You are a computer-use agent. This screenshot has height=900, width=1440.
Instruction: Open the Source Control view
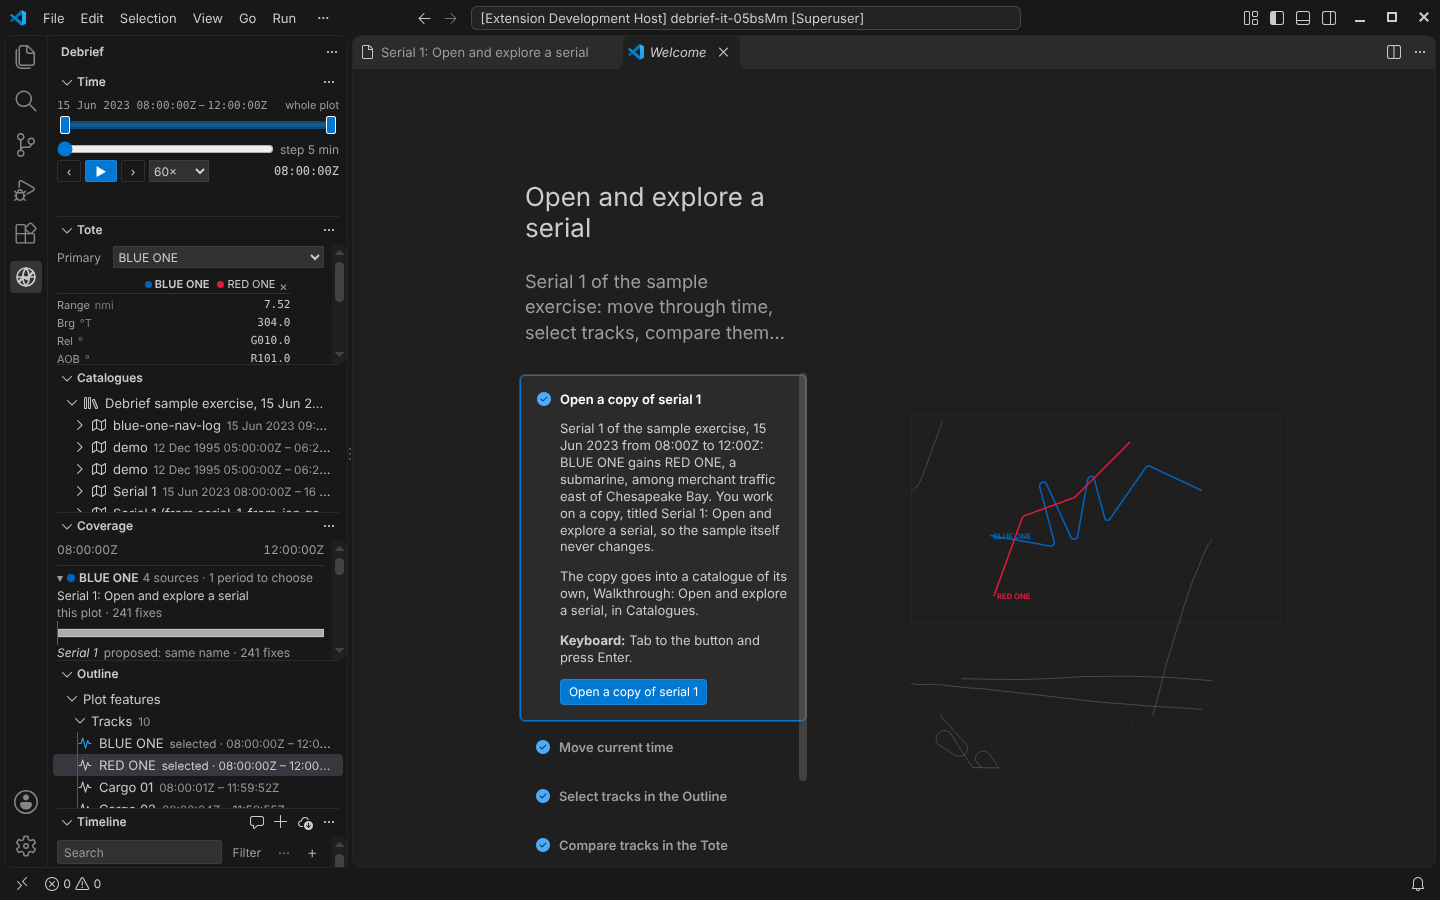pos(26,145)
